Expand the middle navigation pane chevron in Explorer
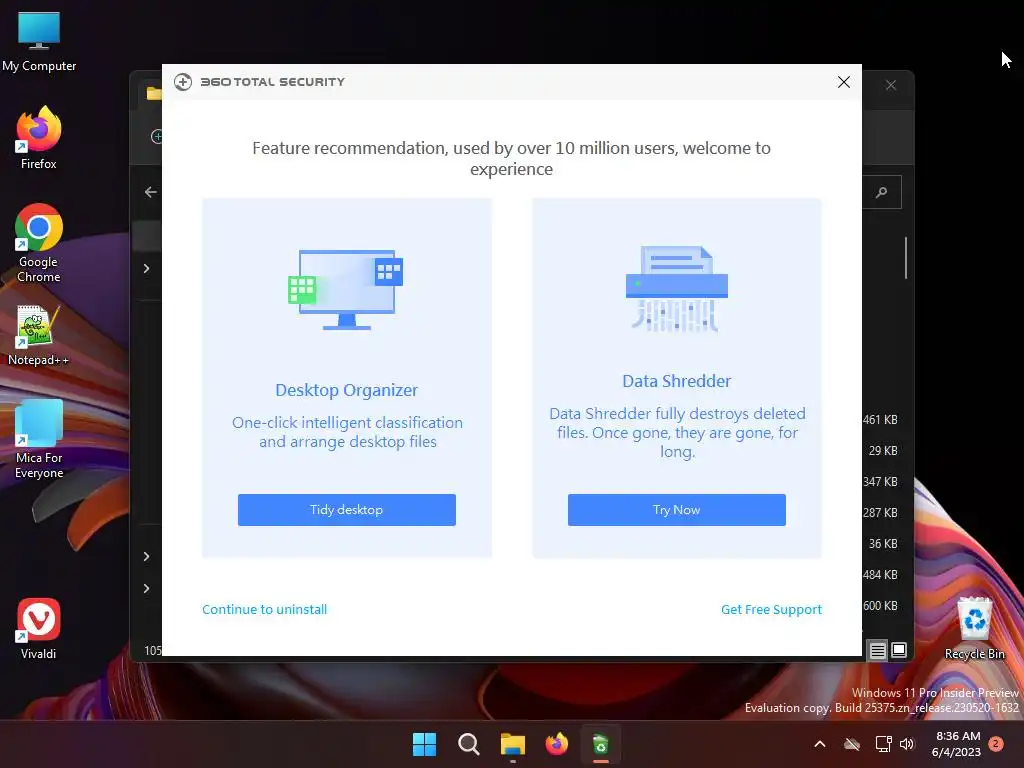This screenshot has width=1024, height=768. tap(146, 556)
